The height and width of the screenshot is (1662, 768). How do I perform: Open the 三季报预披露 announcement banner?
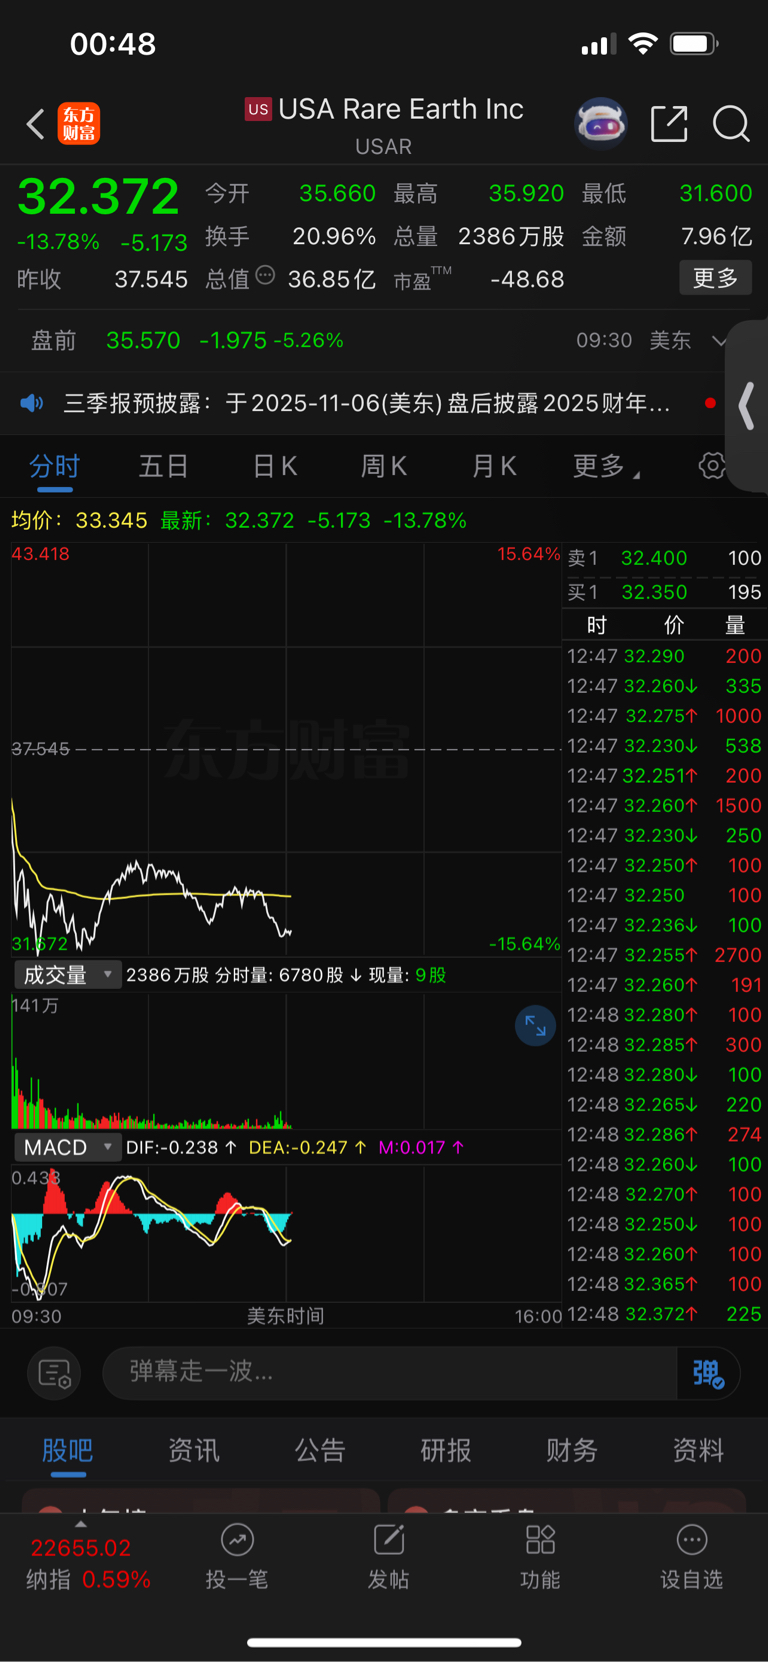(x=367, y=403)
